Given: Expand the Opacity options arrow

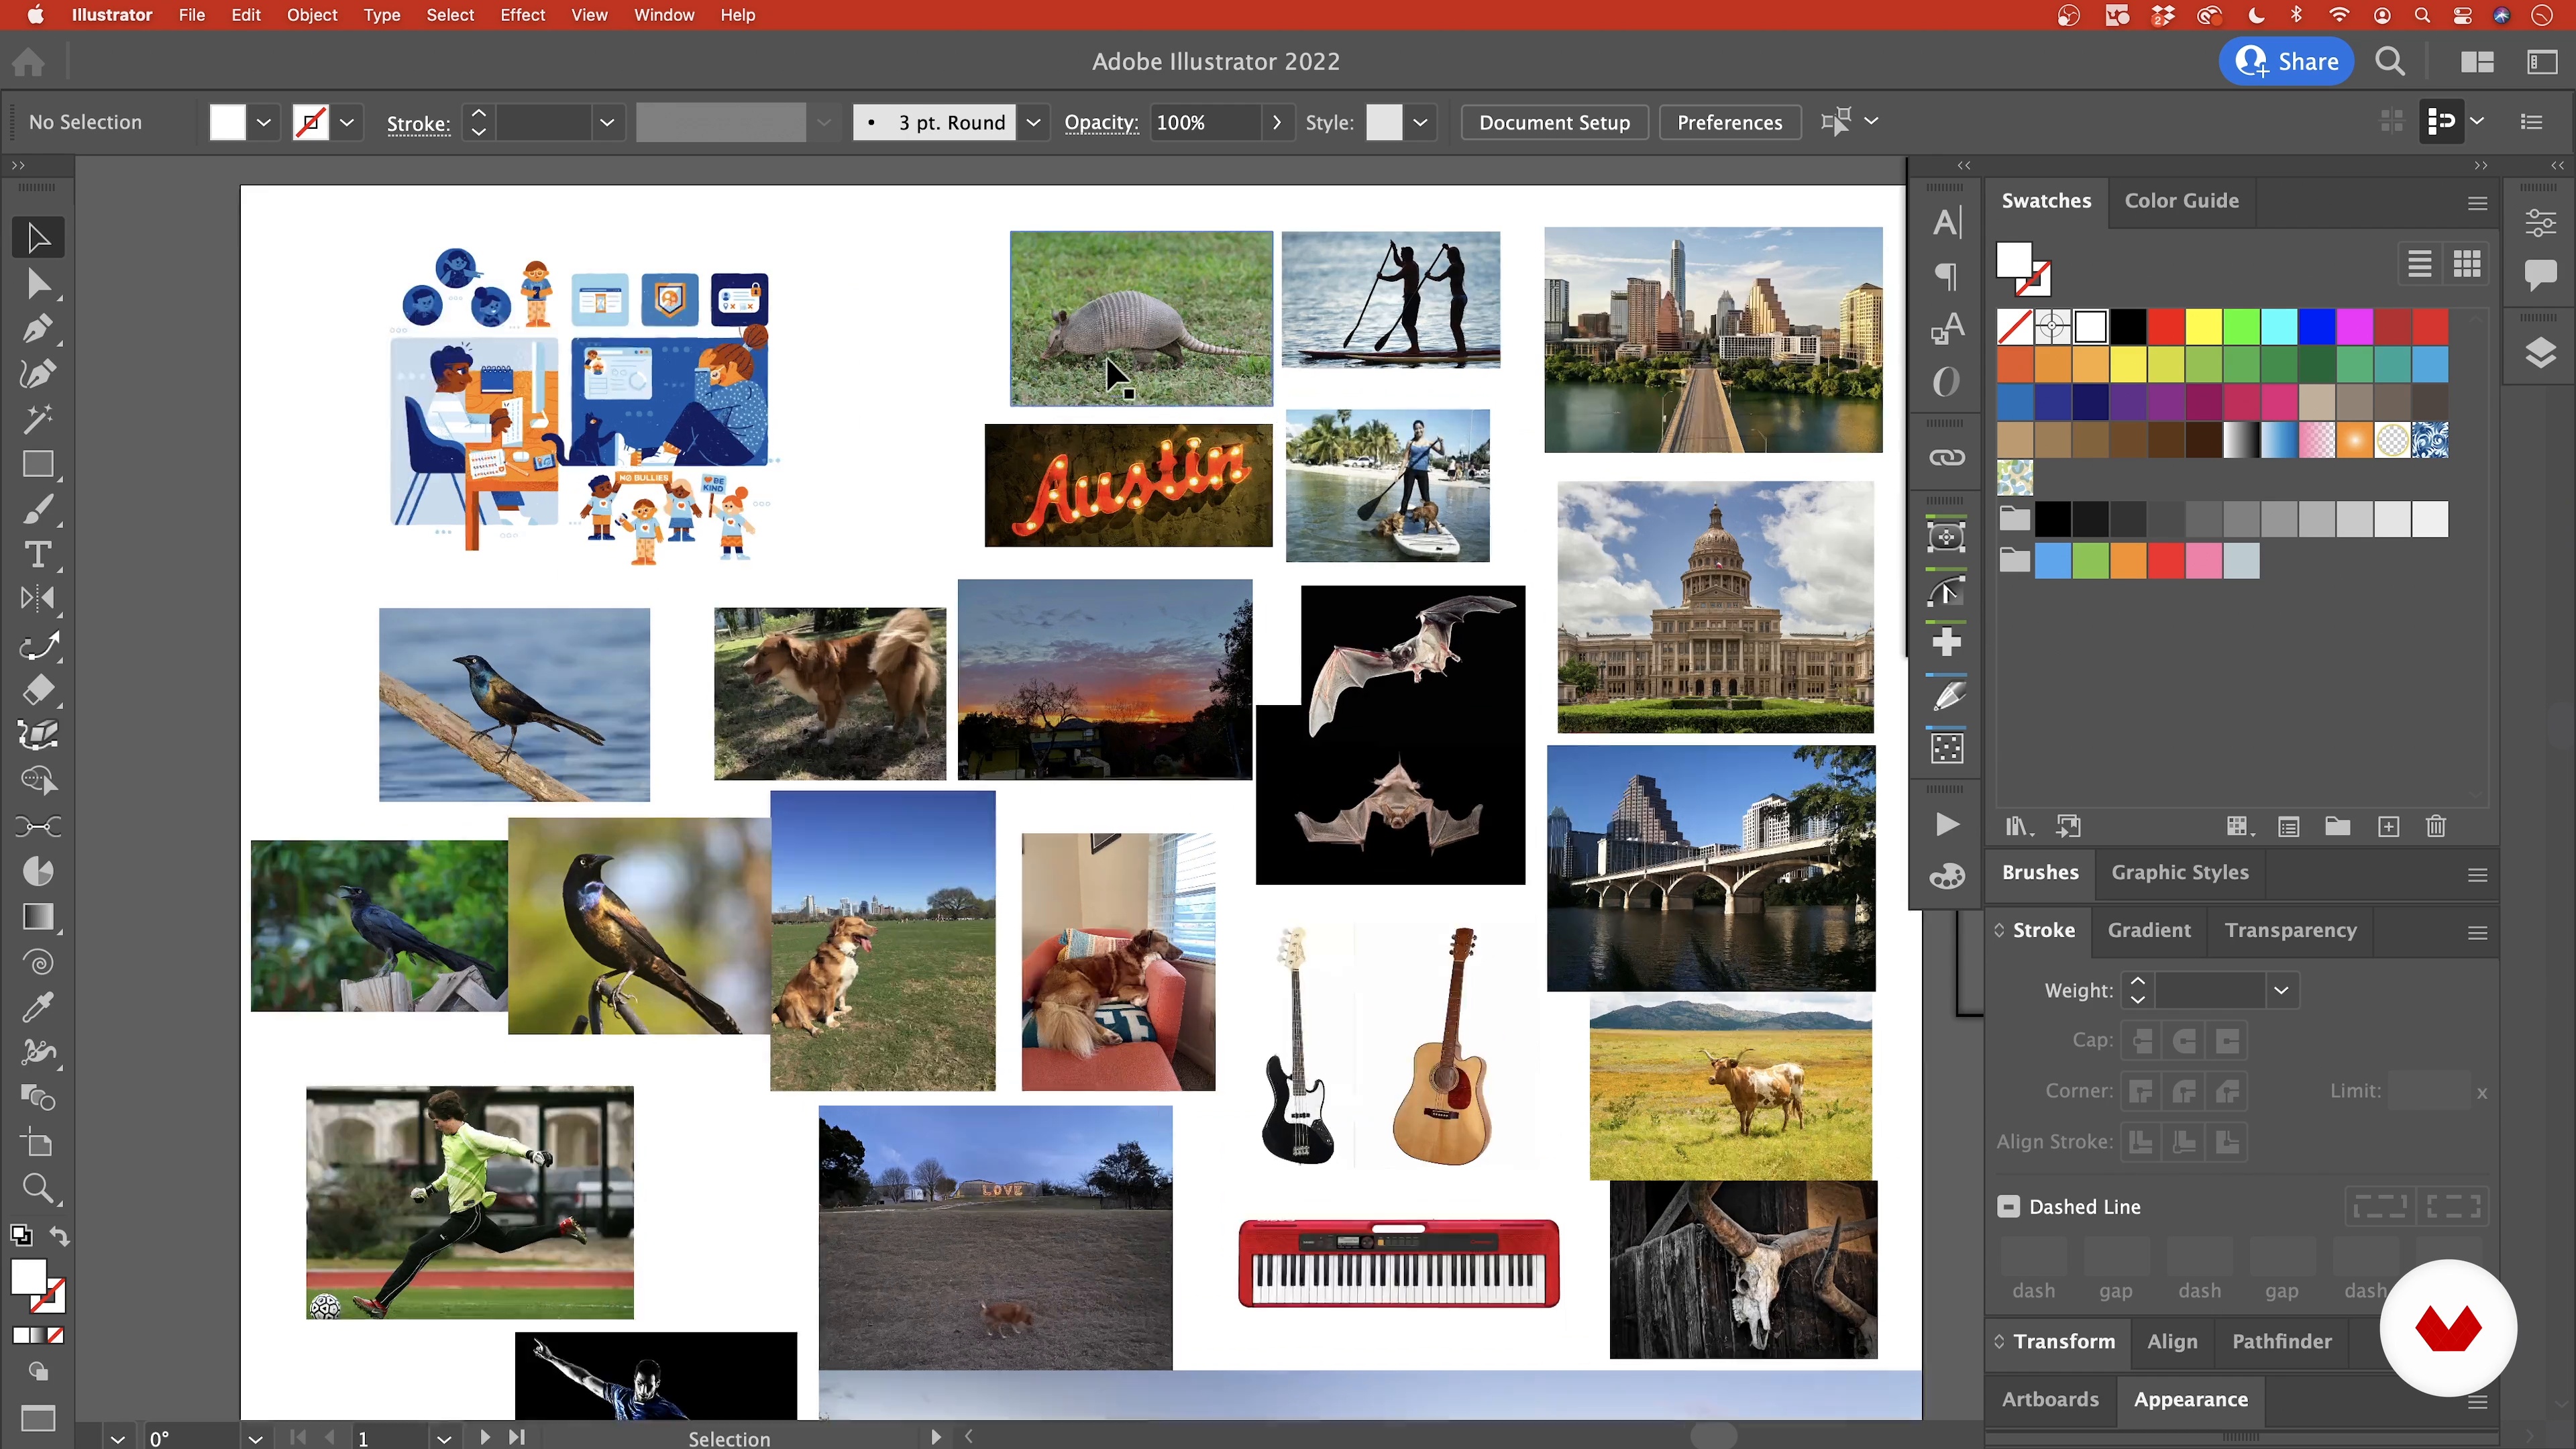Looking at the screenshot, I should tap(1276, 122).
